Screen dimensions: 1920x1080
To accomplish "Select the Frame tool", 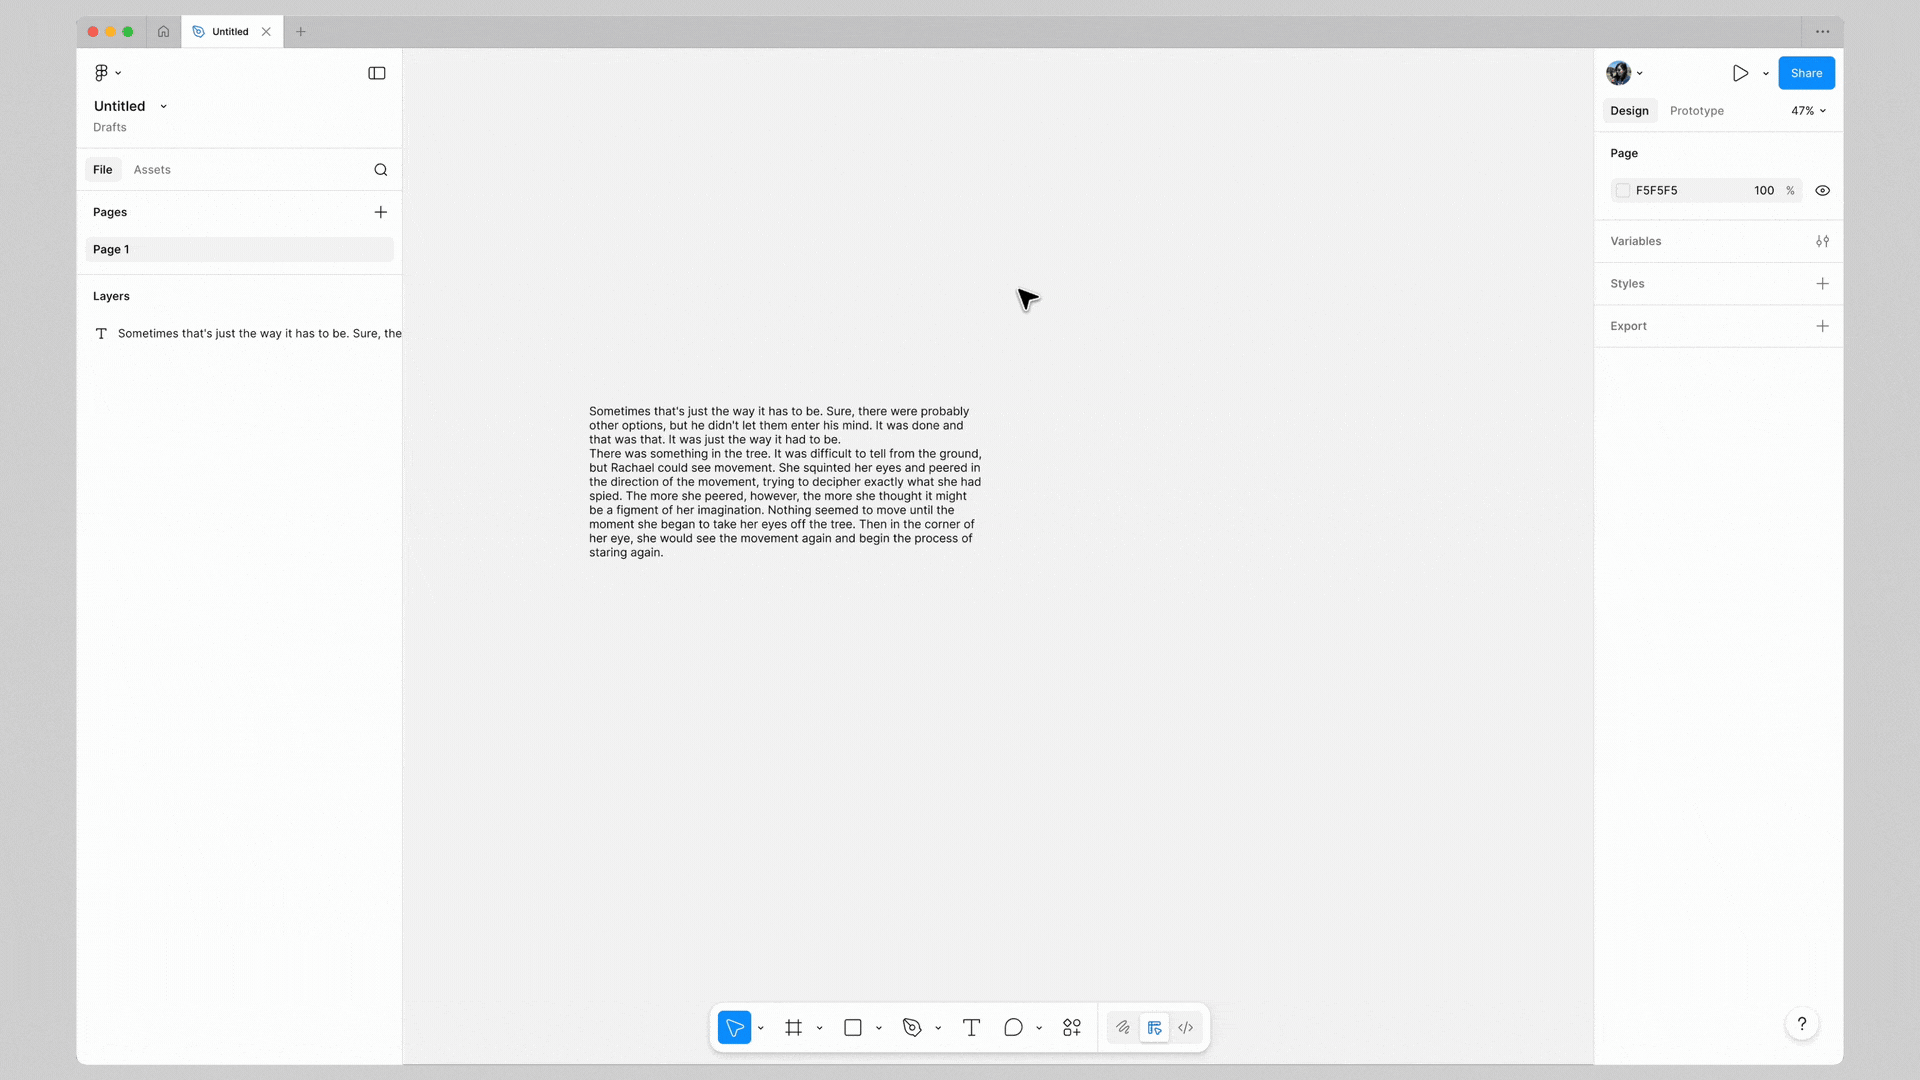I will click(x=793, y=1027).
